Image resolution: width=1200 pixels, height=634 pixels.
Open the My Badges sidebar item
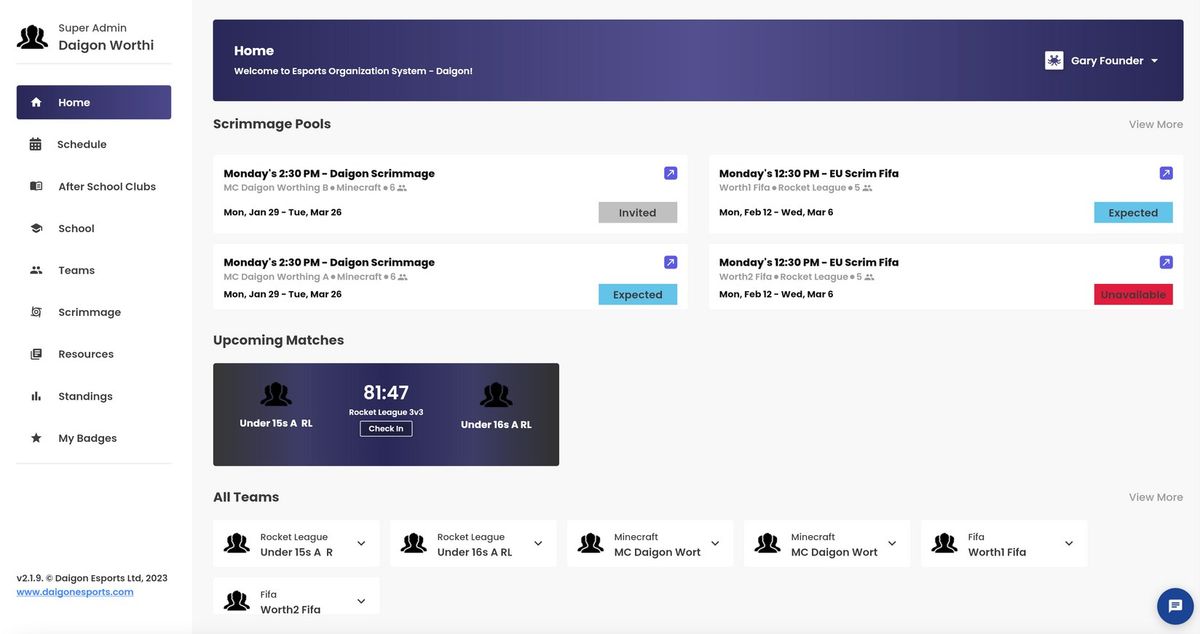[x=94, y=438]
